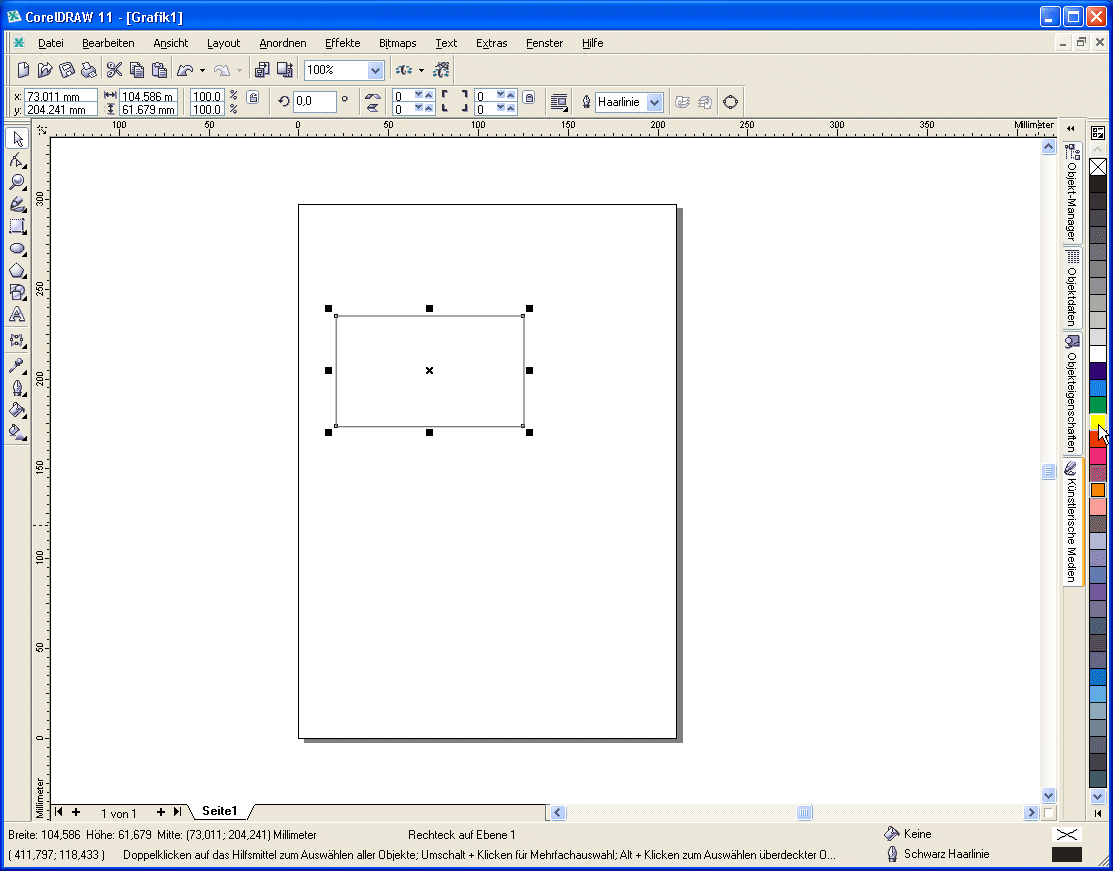Image resolution: width=1113 pixels, height=871 pixels.
Task: Toggle the non-proportional scaling lock
Action: pyautogui.click(x=253, y=97)
